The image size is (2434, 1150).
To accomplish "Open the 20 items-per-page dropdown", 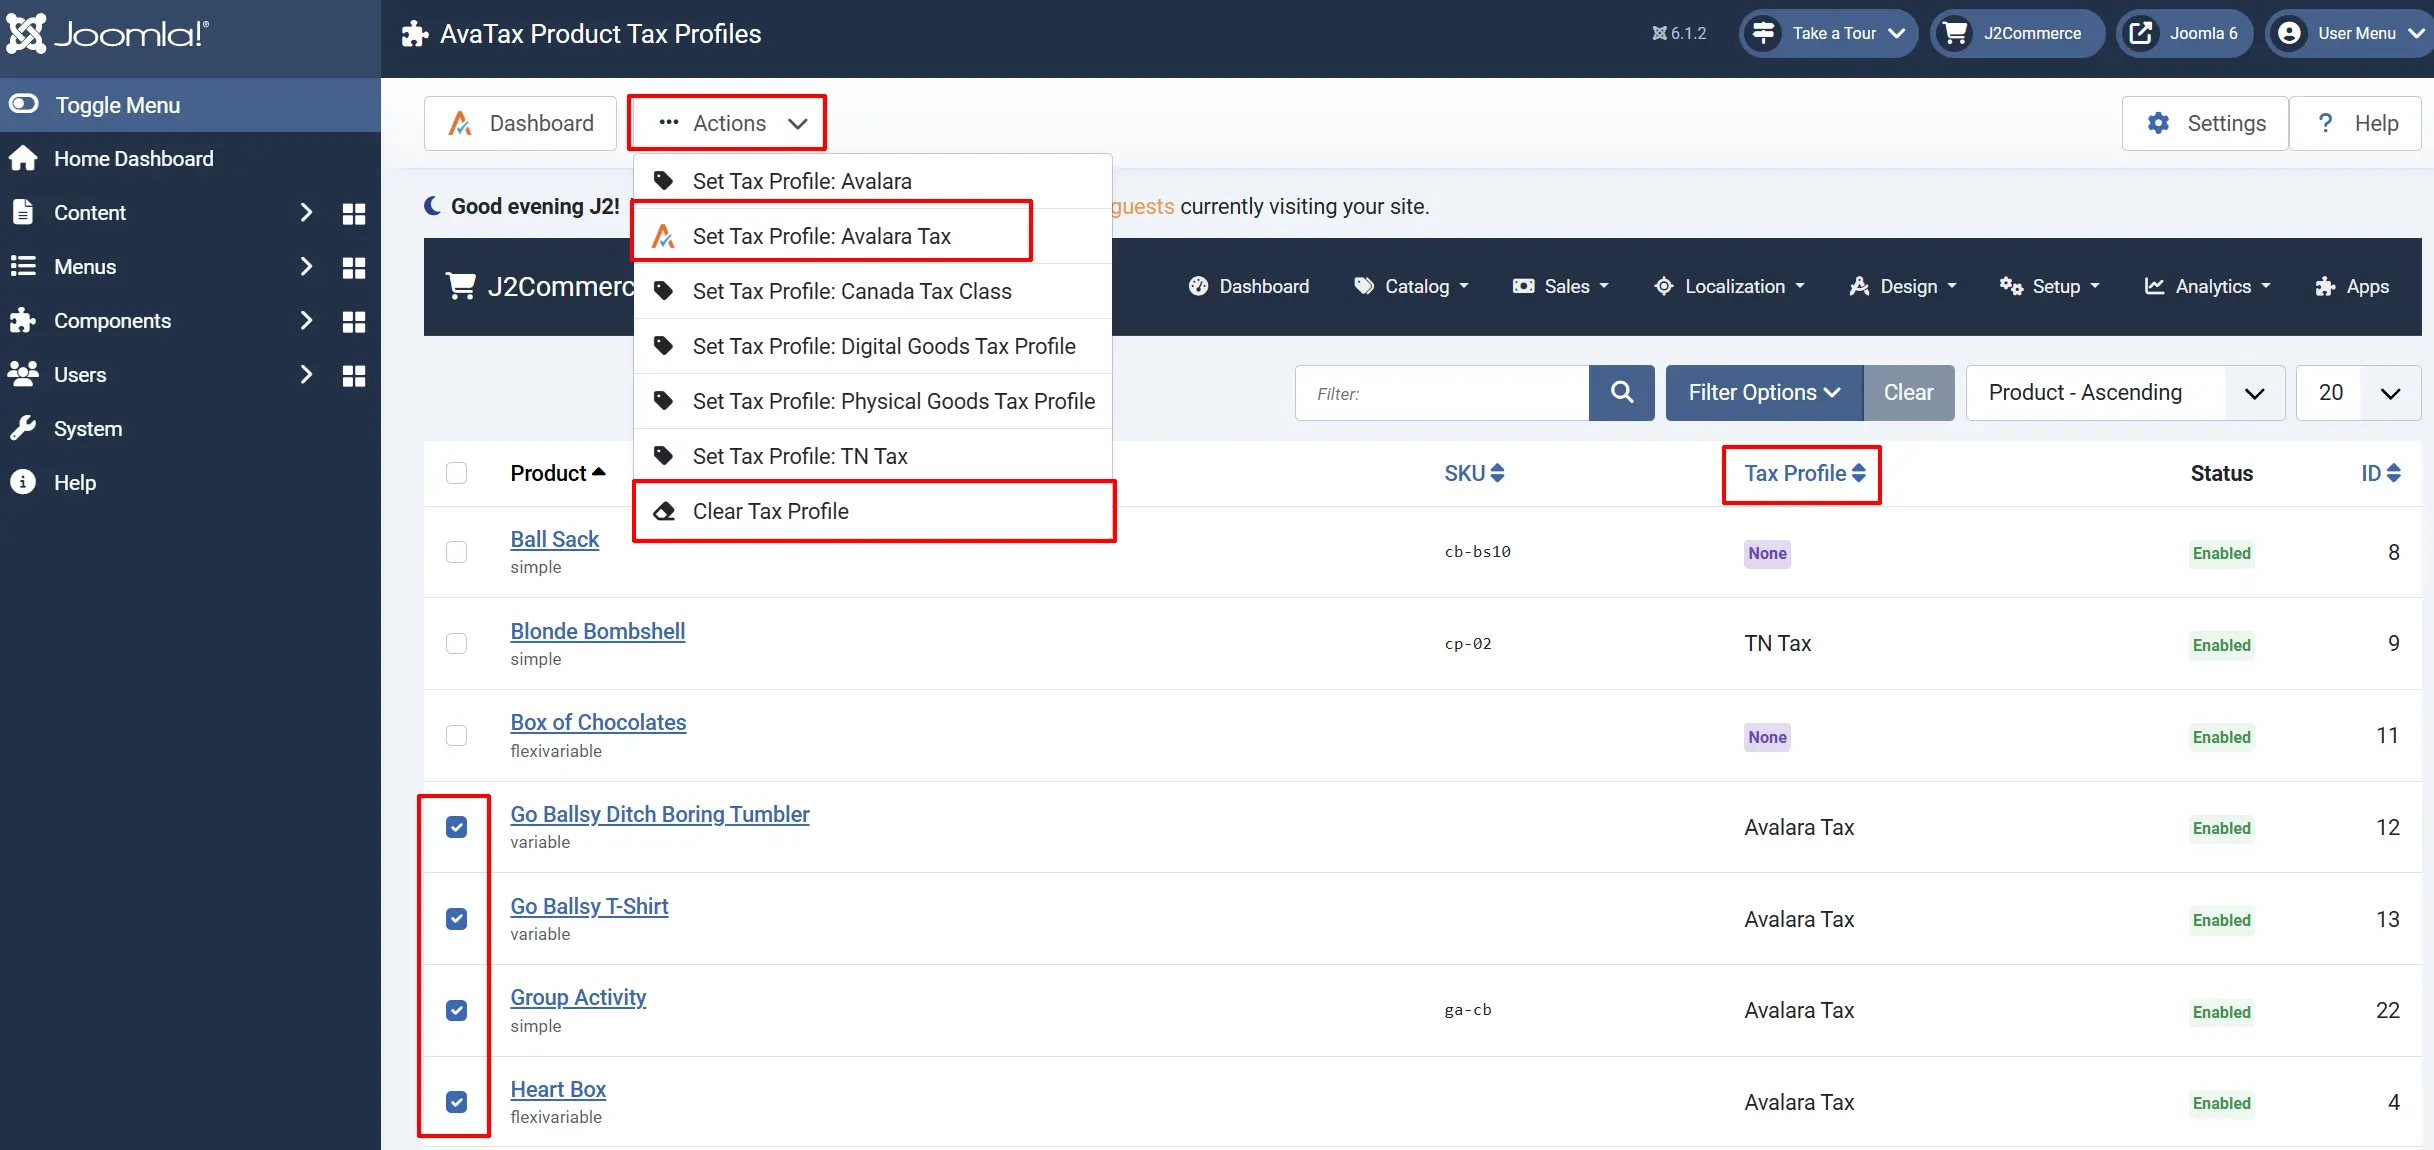I will (x=2359, y=393).
